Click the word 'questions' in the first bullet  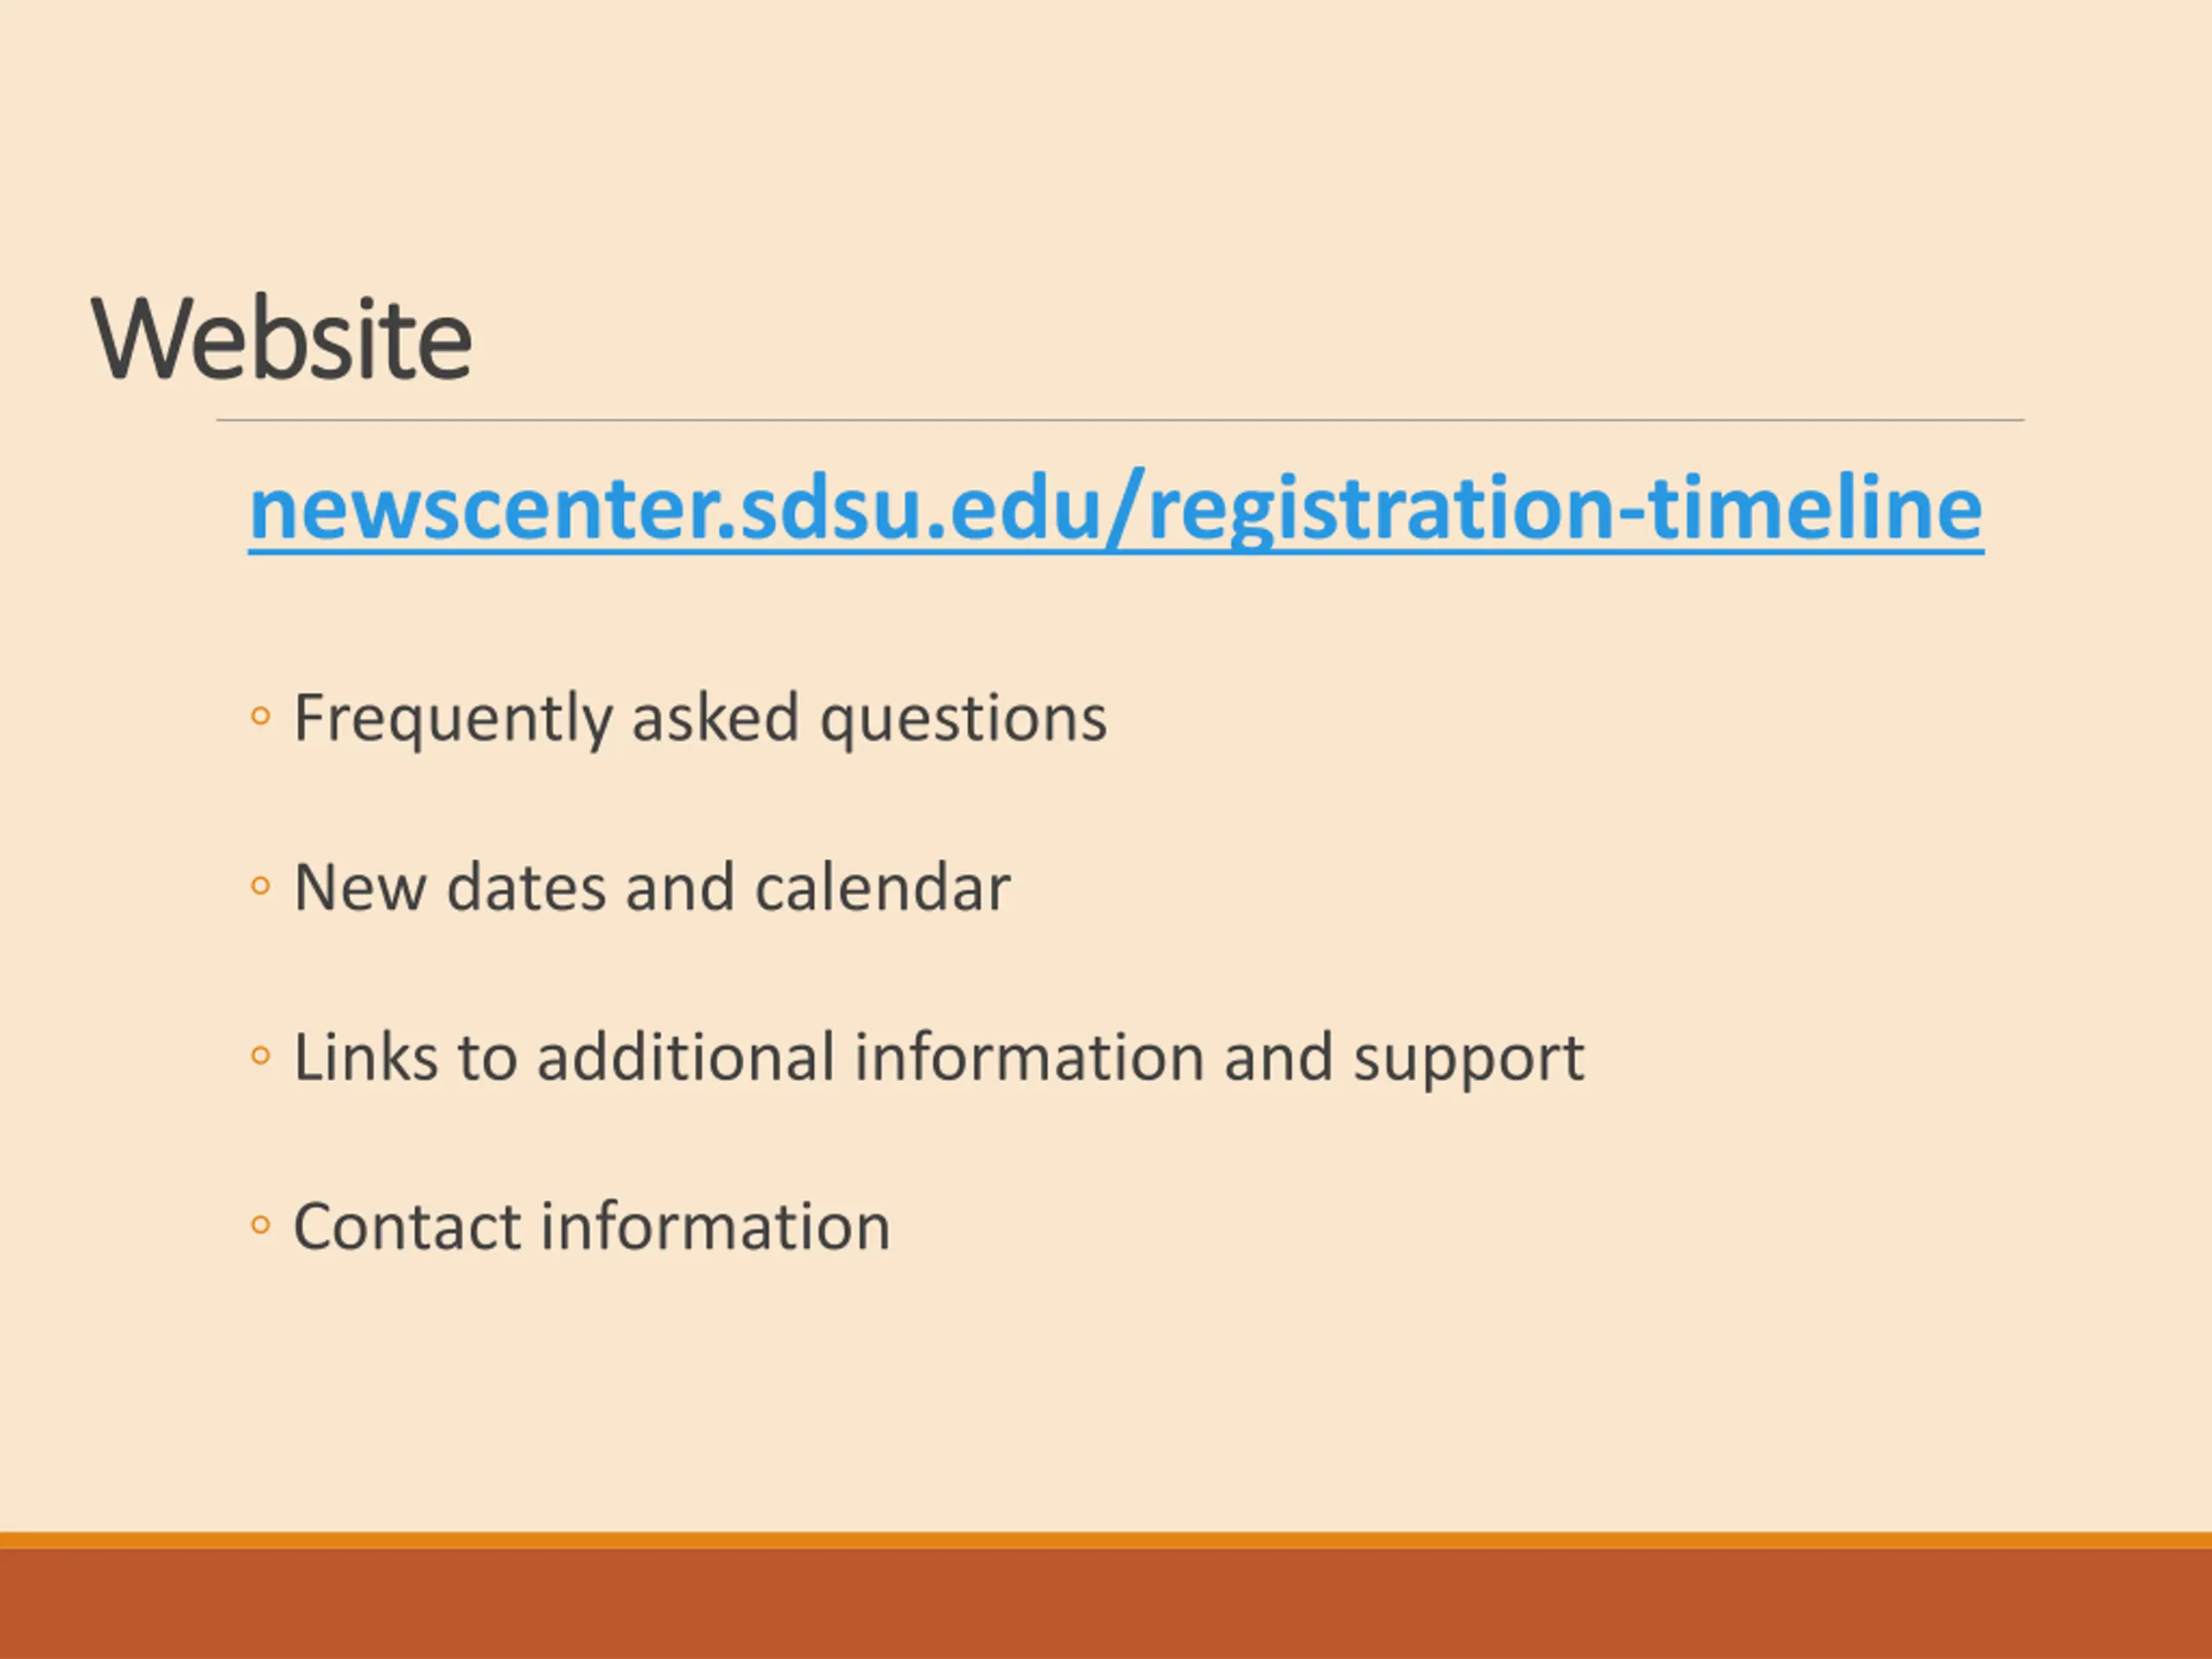pos(963,720)
